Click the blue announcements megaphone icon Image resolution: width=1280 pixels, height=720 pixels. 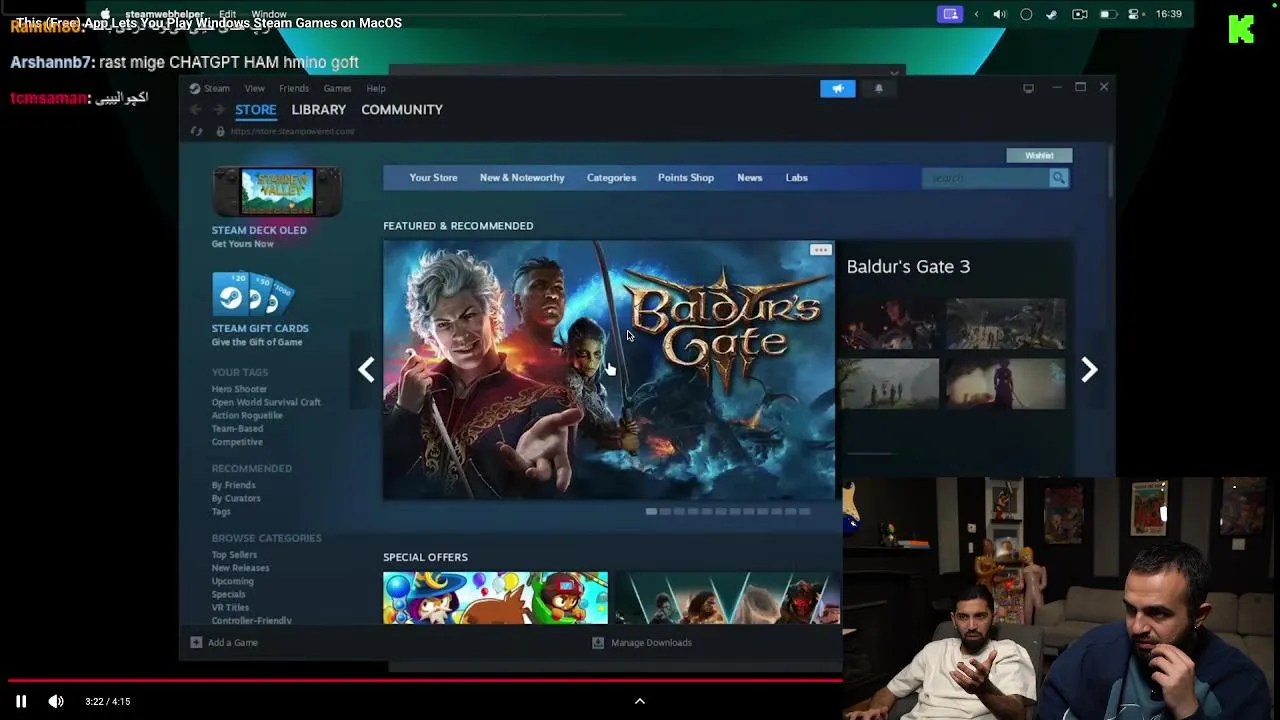tap(838, 88)
